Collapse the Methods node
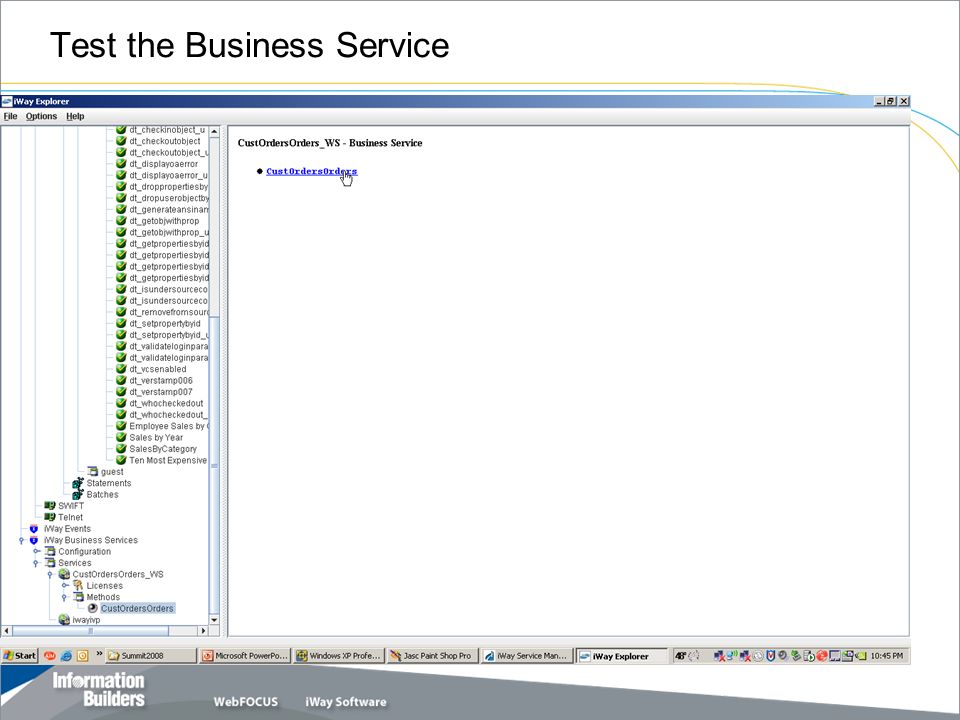Image resolution: width=960 pixels, height=720 pixels. click(64, 598)
